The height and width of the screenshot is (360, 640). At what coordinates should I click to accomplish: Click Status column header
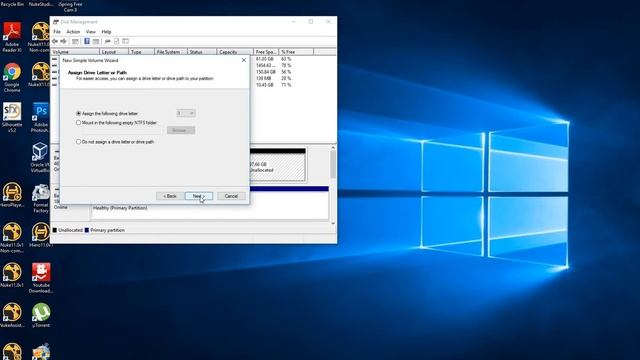pyautogui.click(x=202, y=52)
